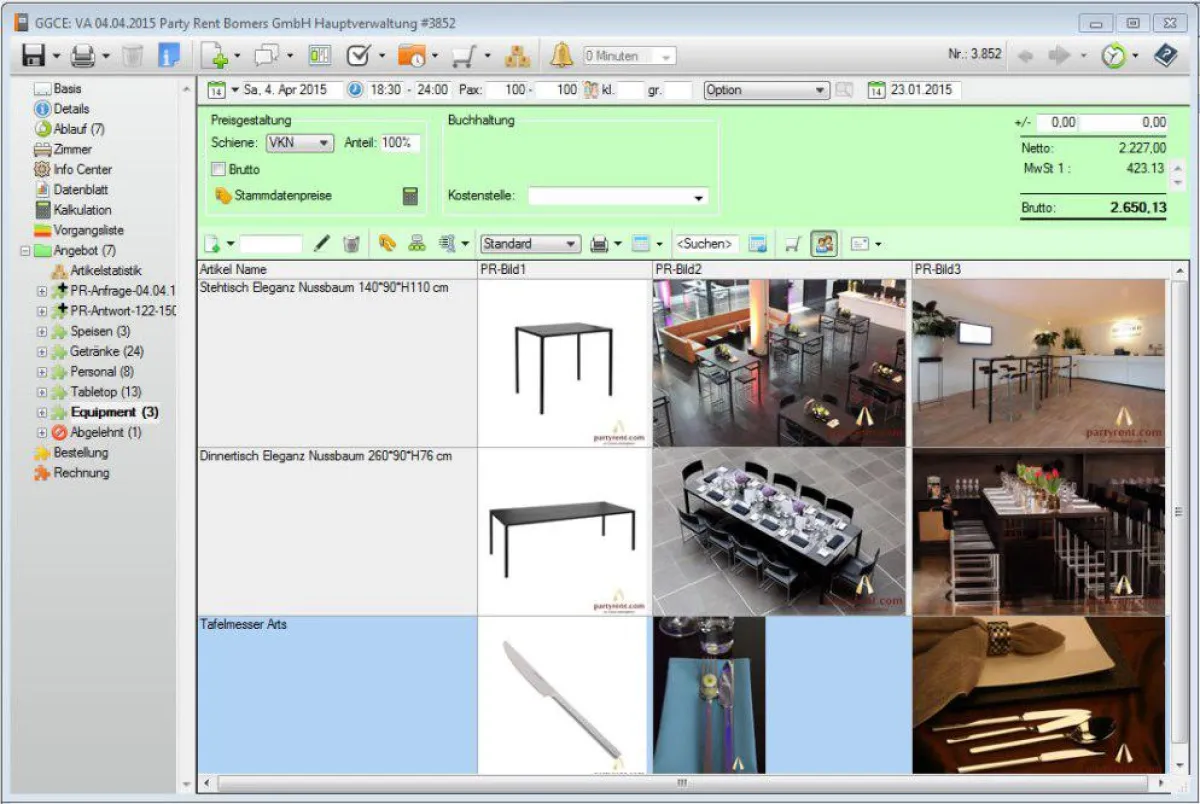Click the shopping cart toolbar icon
Image resolution: width=1200 pixels, height=804 pixels.
point(462,56)
